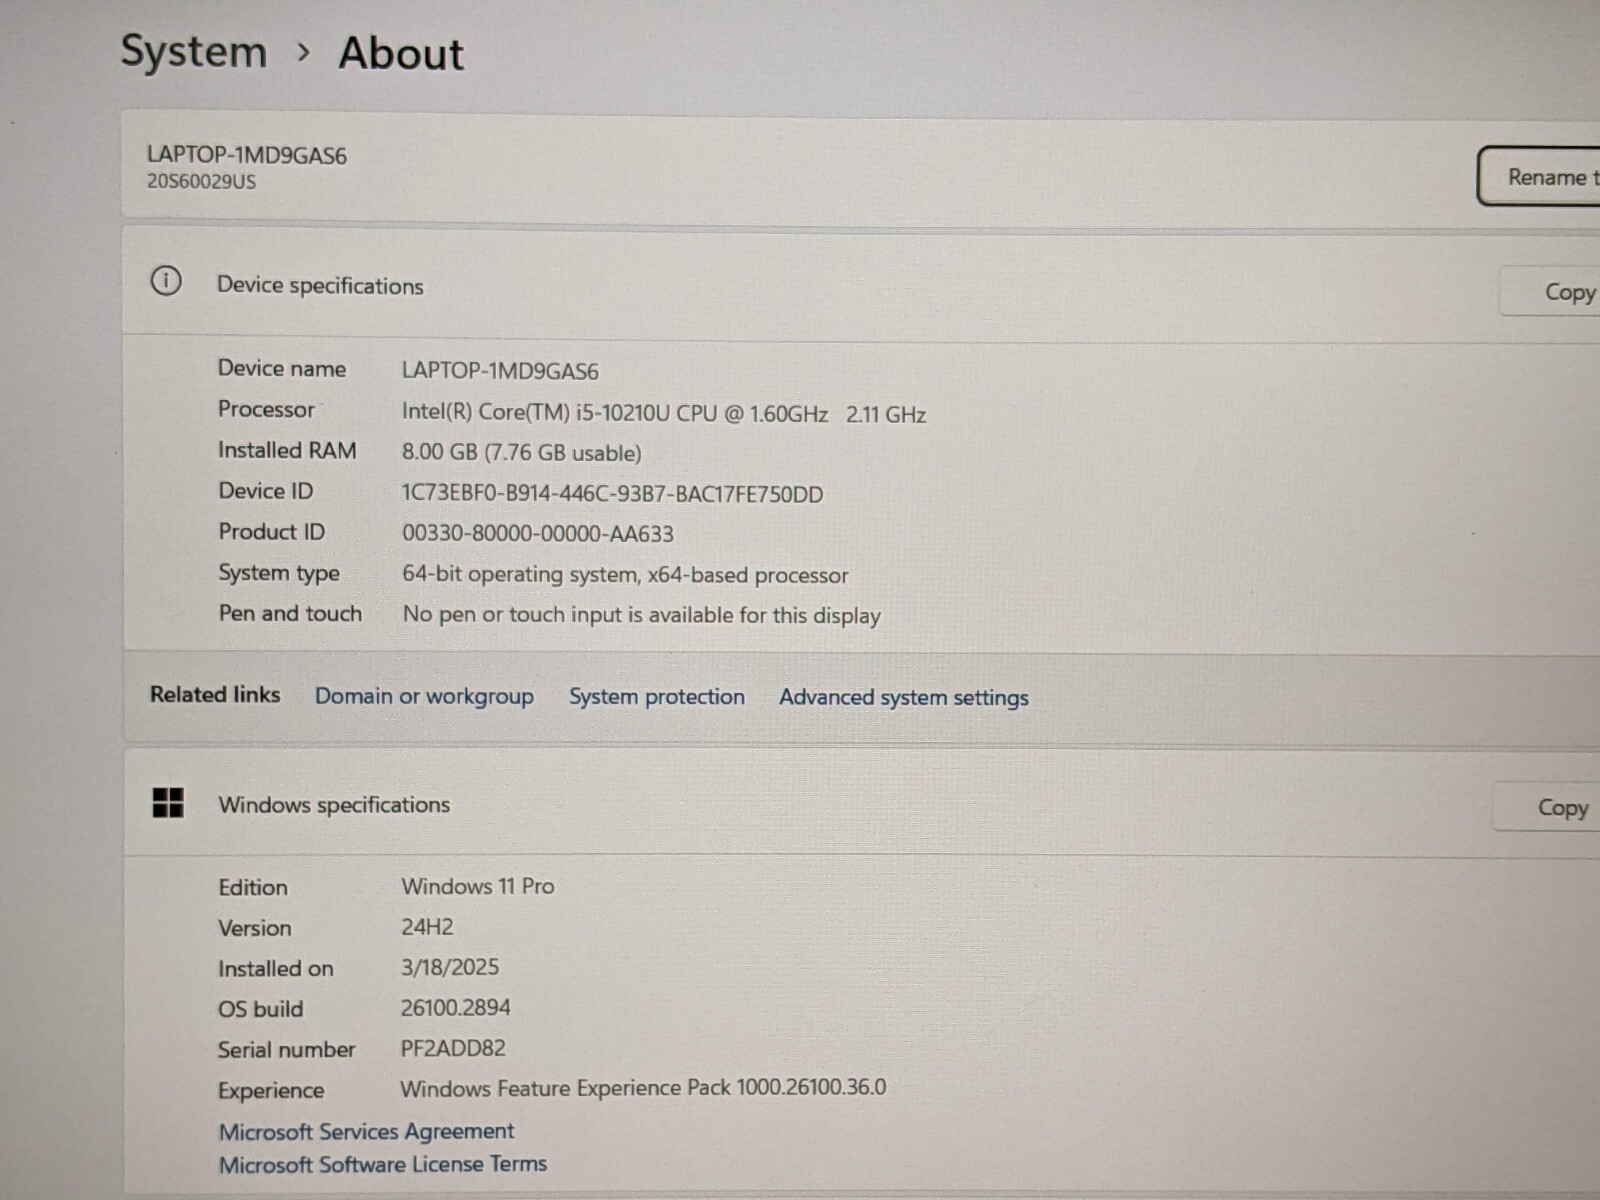Screen dimensions: 1600x1200
Task: Open Advanced system settings link
Action: pyautogui.click(x=904, y=698)
